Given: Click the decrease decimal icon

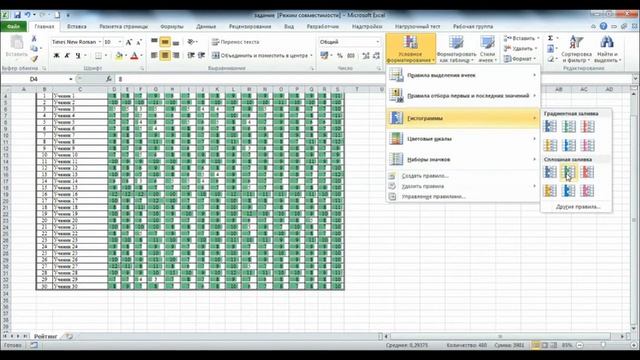Looking at the screenshot, I should point(376,56).
